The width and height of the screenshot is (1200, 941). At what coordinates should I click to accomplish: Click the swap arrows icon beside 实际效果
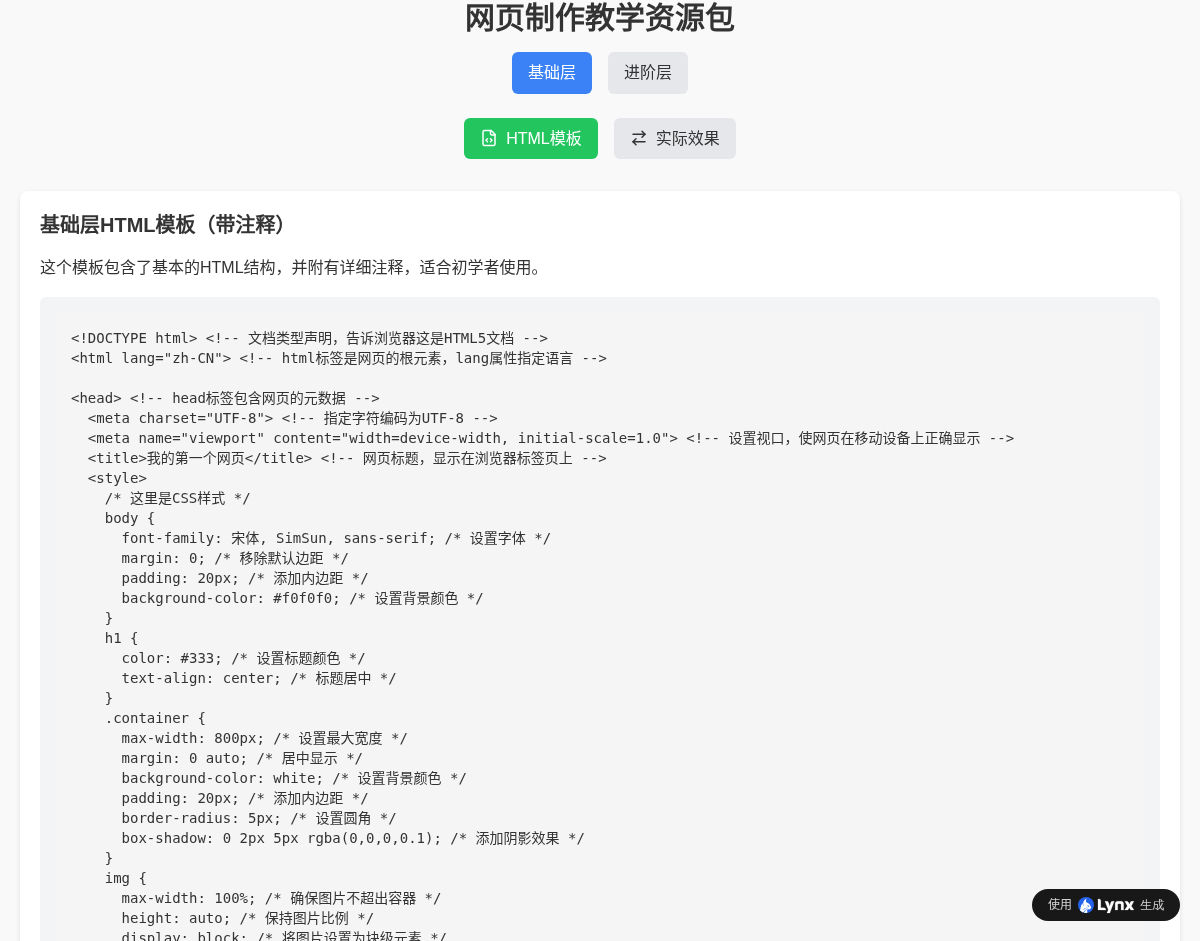coord(639,138)
